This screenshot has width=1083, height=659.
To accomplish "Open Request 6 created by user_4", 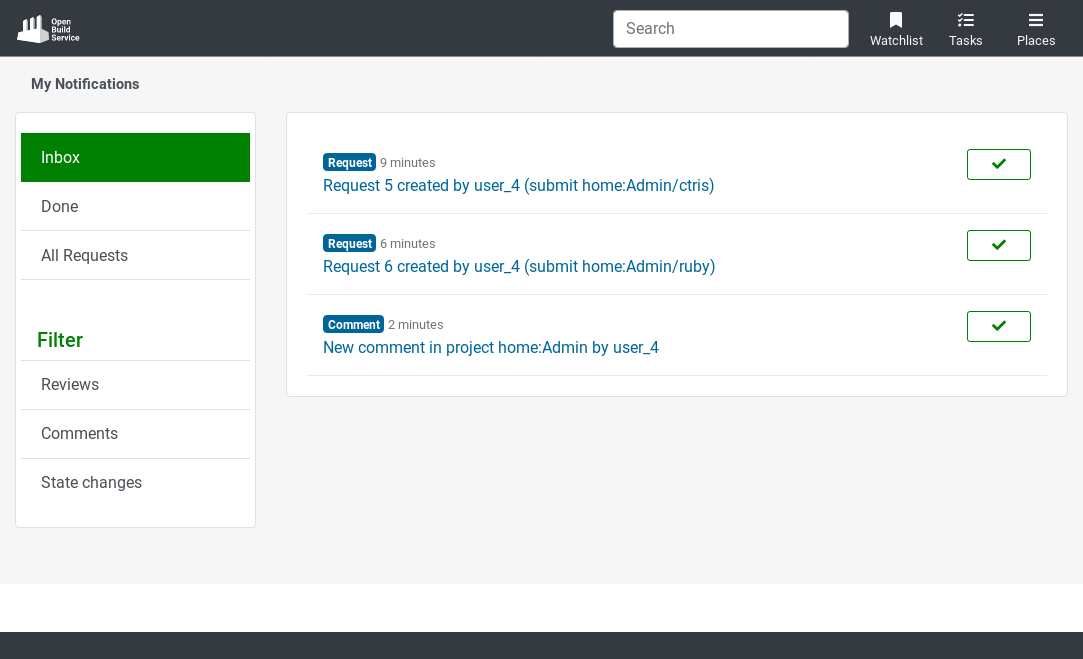I will pyautogui.click(x=518, y=266).
